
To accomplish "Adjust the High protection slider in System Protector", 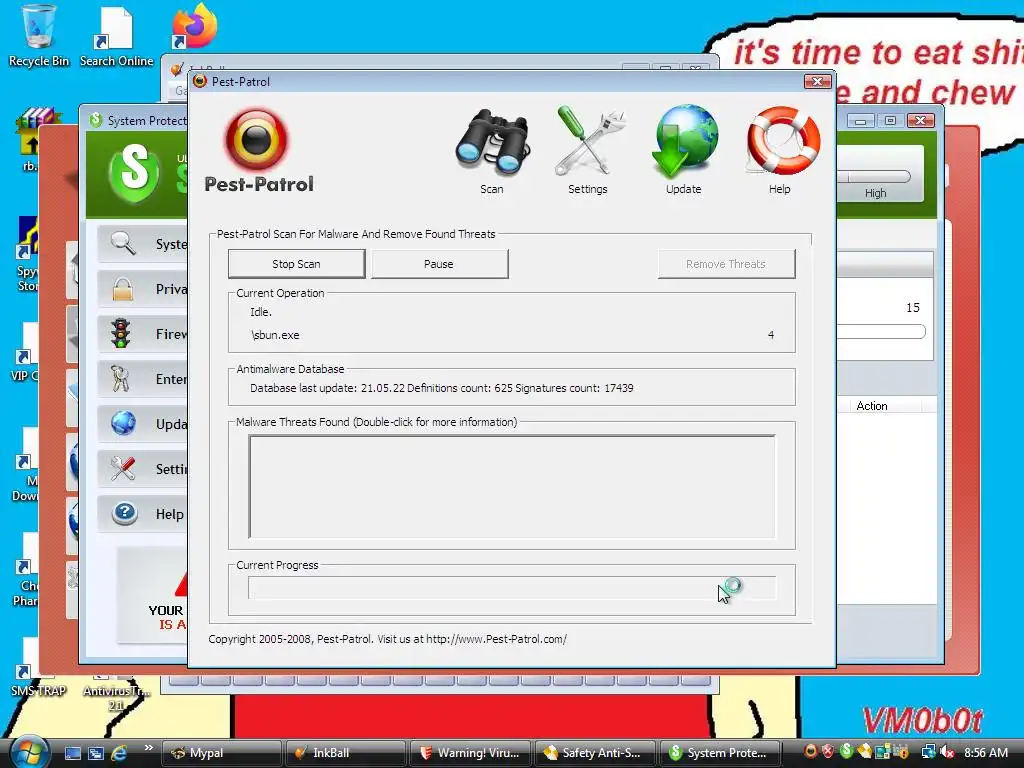I will [x=874, y=176].
